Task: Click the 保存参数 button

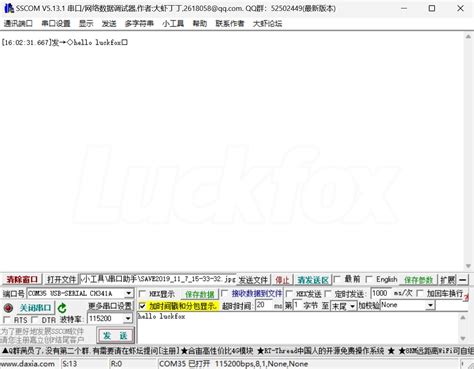Action: (x=418, y=280)
